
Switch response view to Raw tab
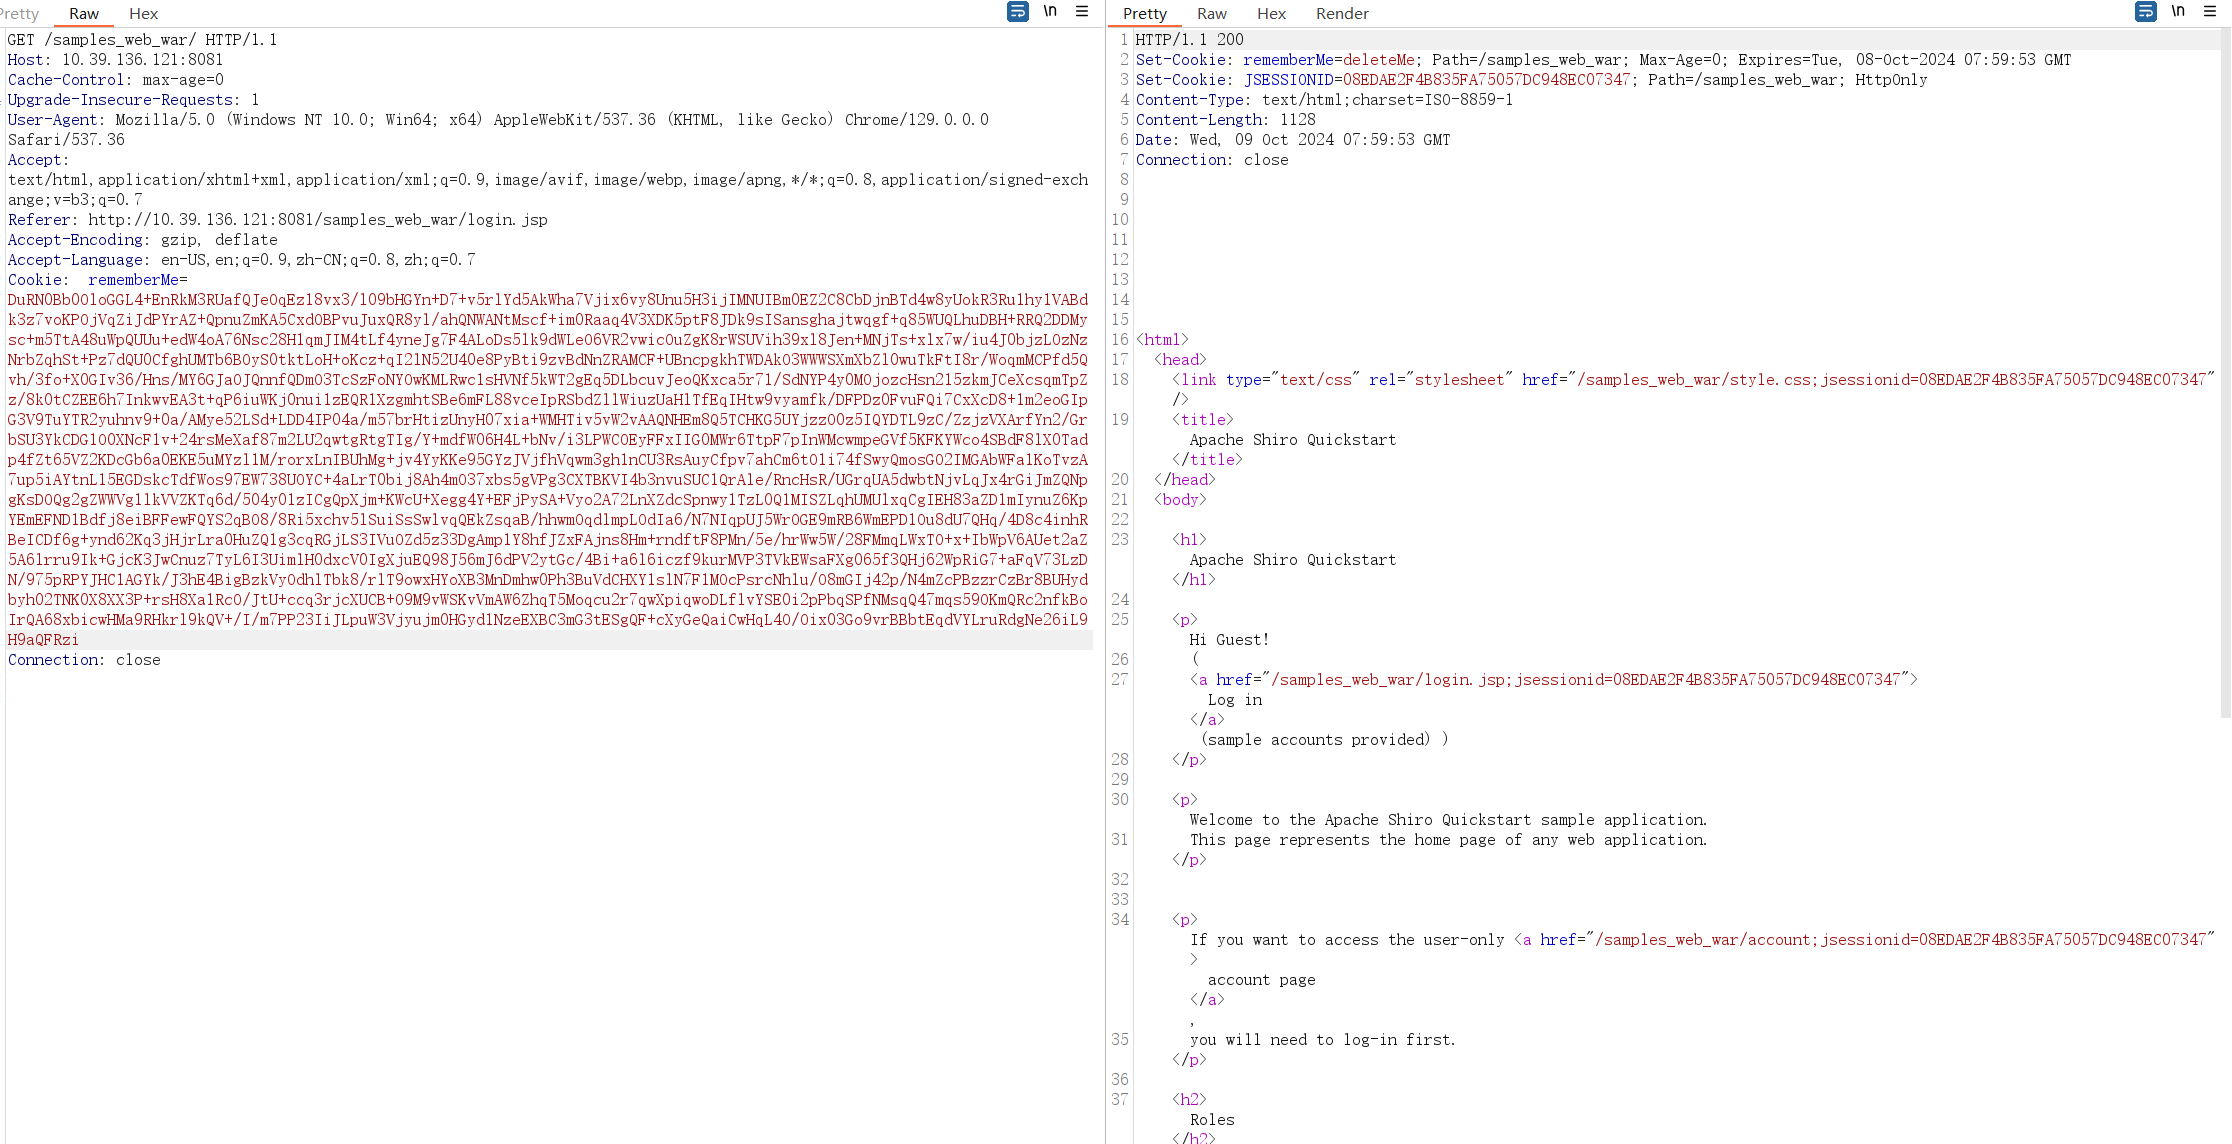1211,13
